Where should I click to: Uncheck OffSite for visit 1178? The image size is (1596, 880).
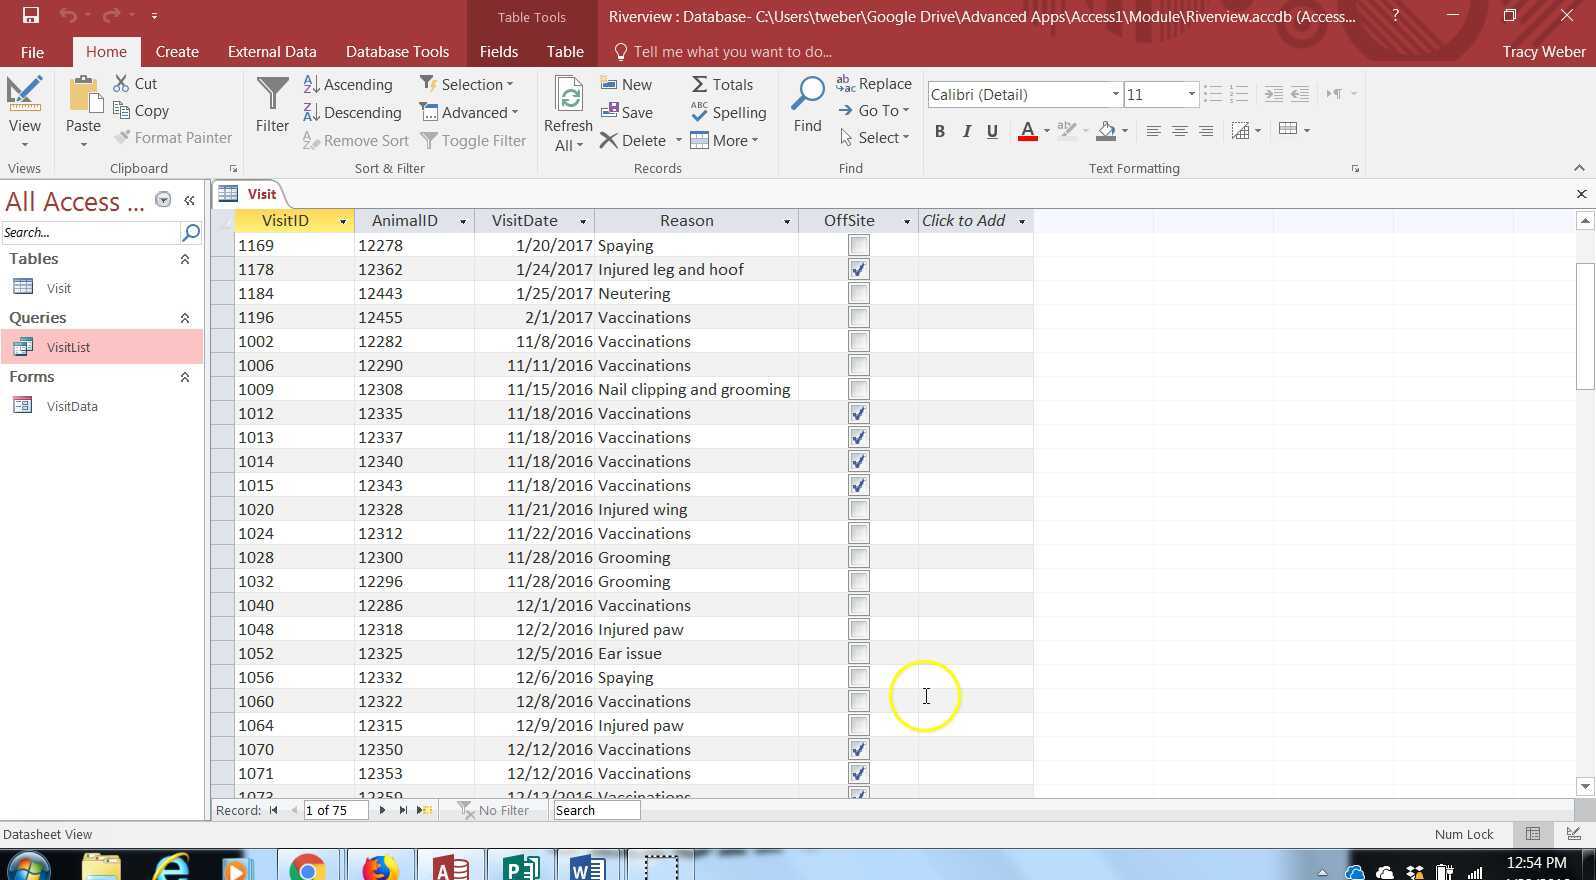click(x=858, y=269)
